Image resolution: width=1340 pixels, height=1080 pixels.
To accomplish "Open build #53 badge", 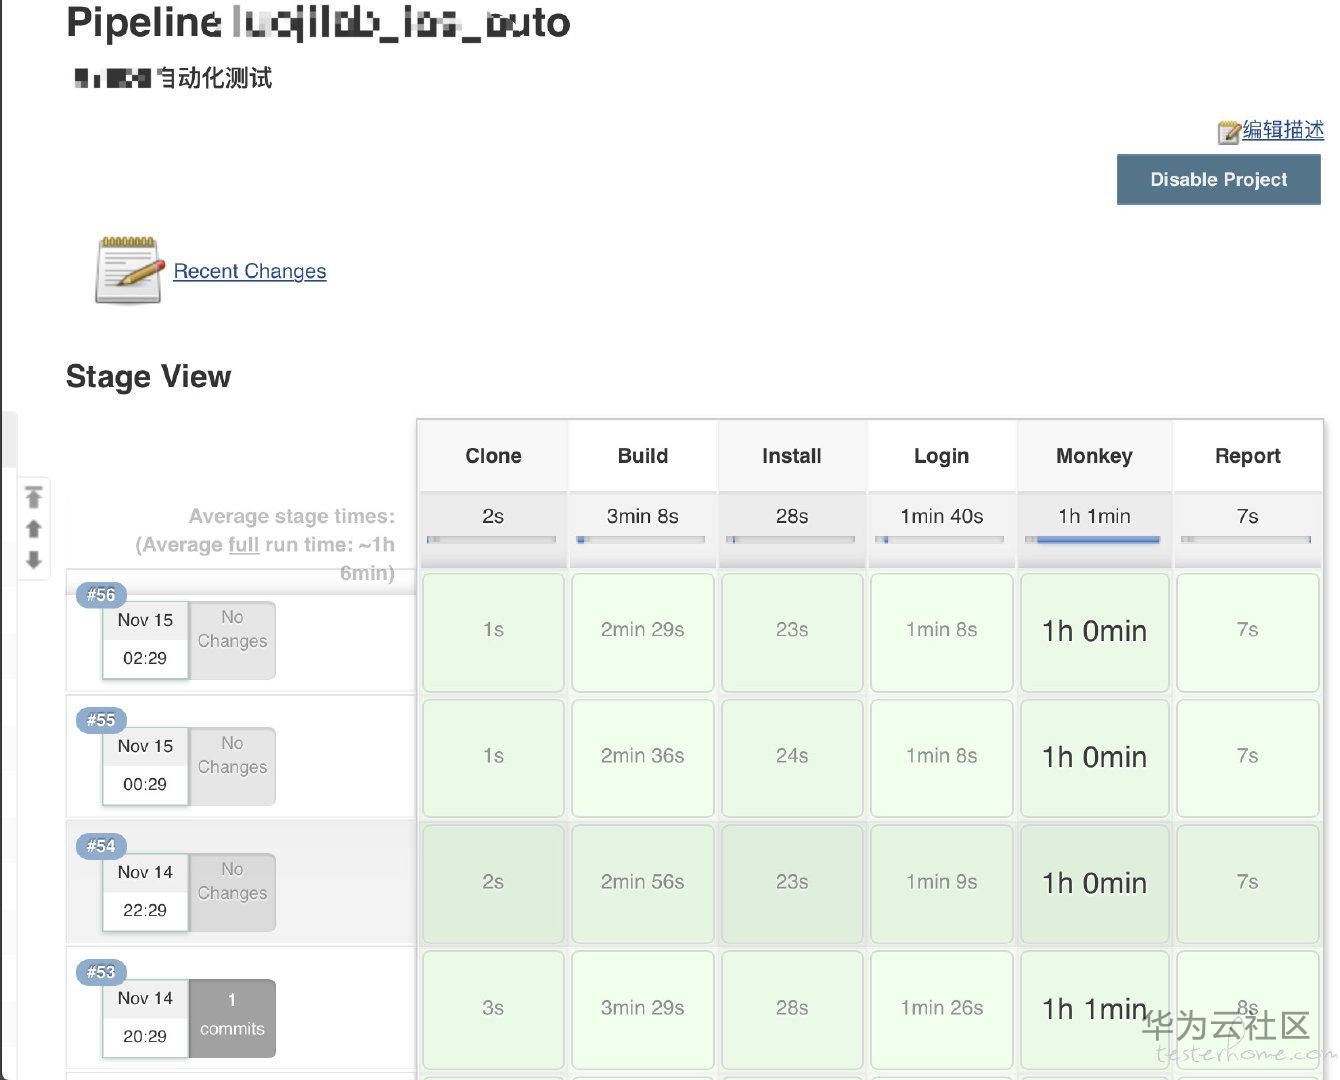I will tap(101, 972).
